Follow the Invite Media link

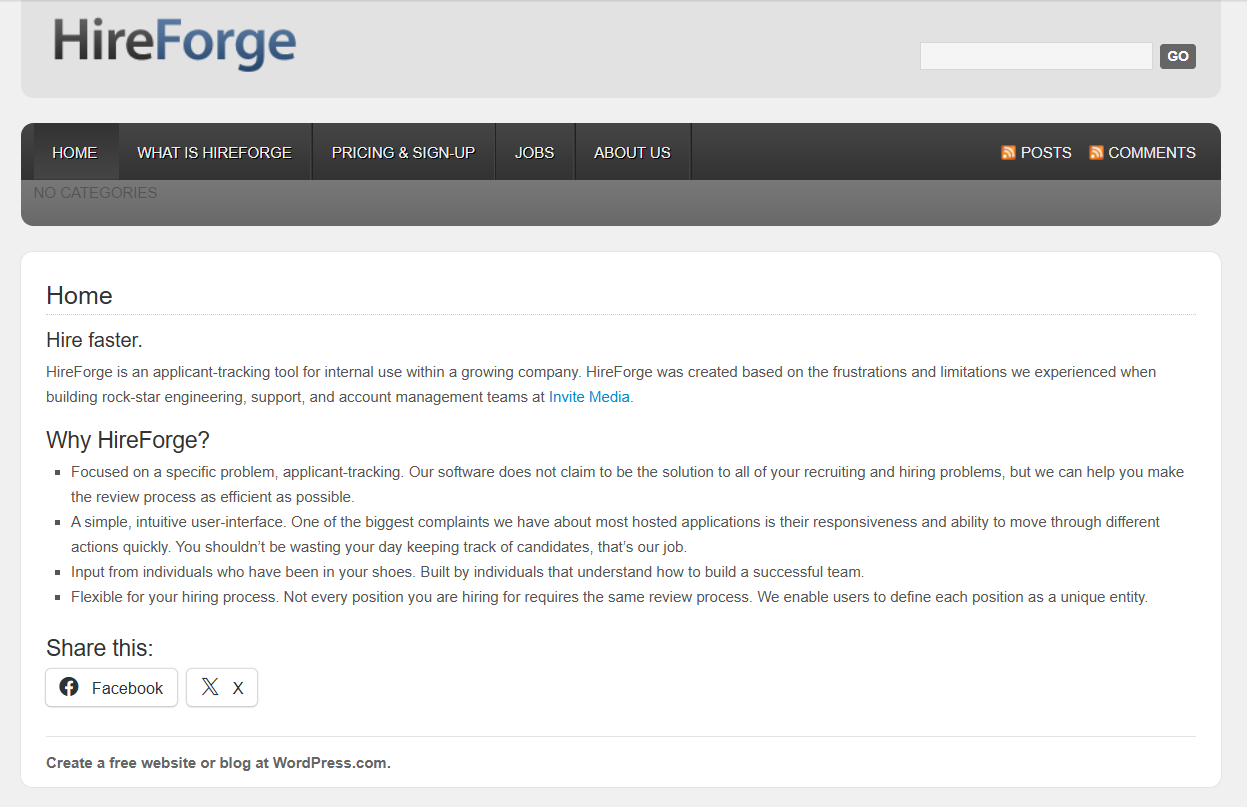point(590,397)
